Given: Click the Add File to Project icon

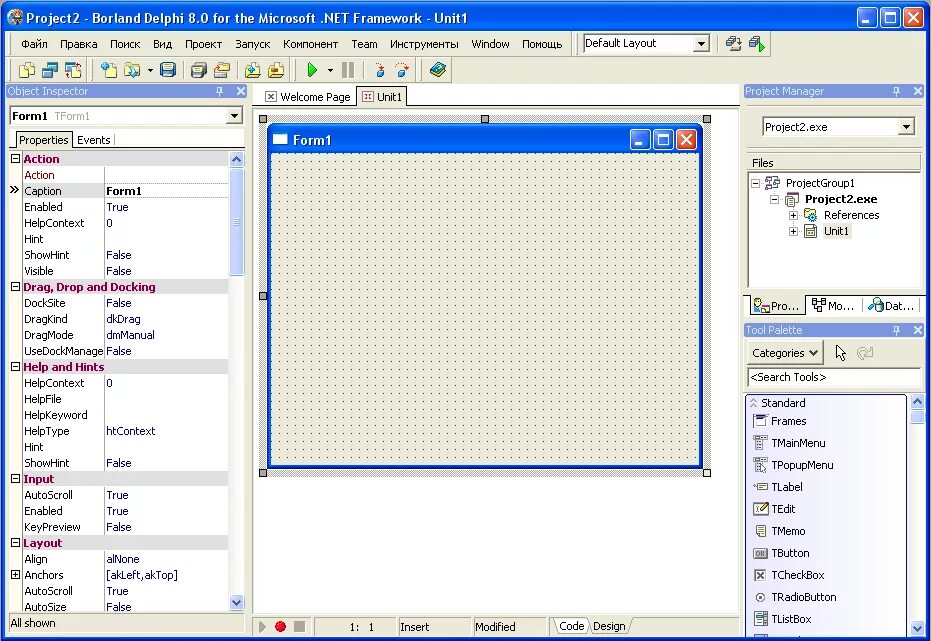Looking at the screenshot, I should point(253,70).
